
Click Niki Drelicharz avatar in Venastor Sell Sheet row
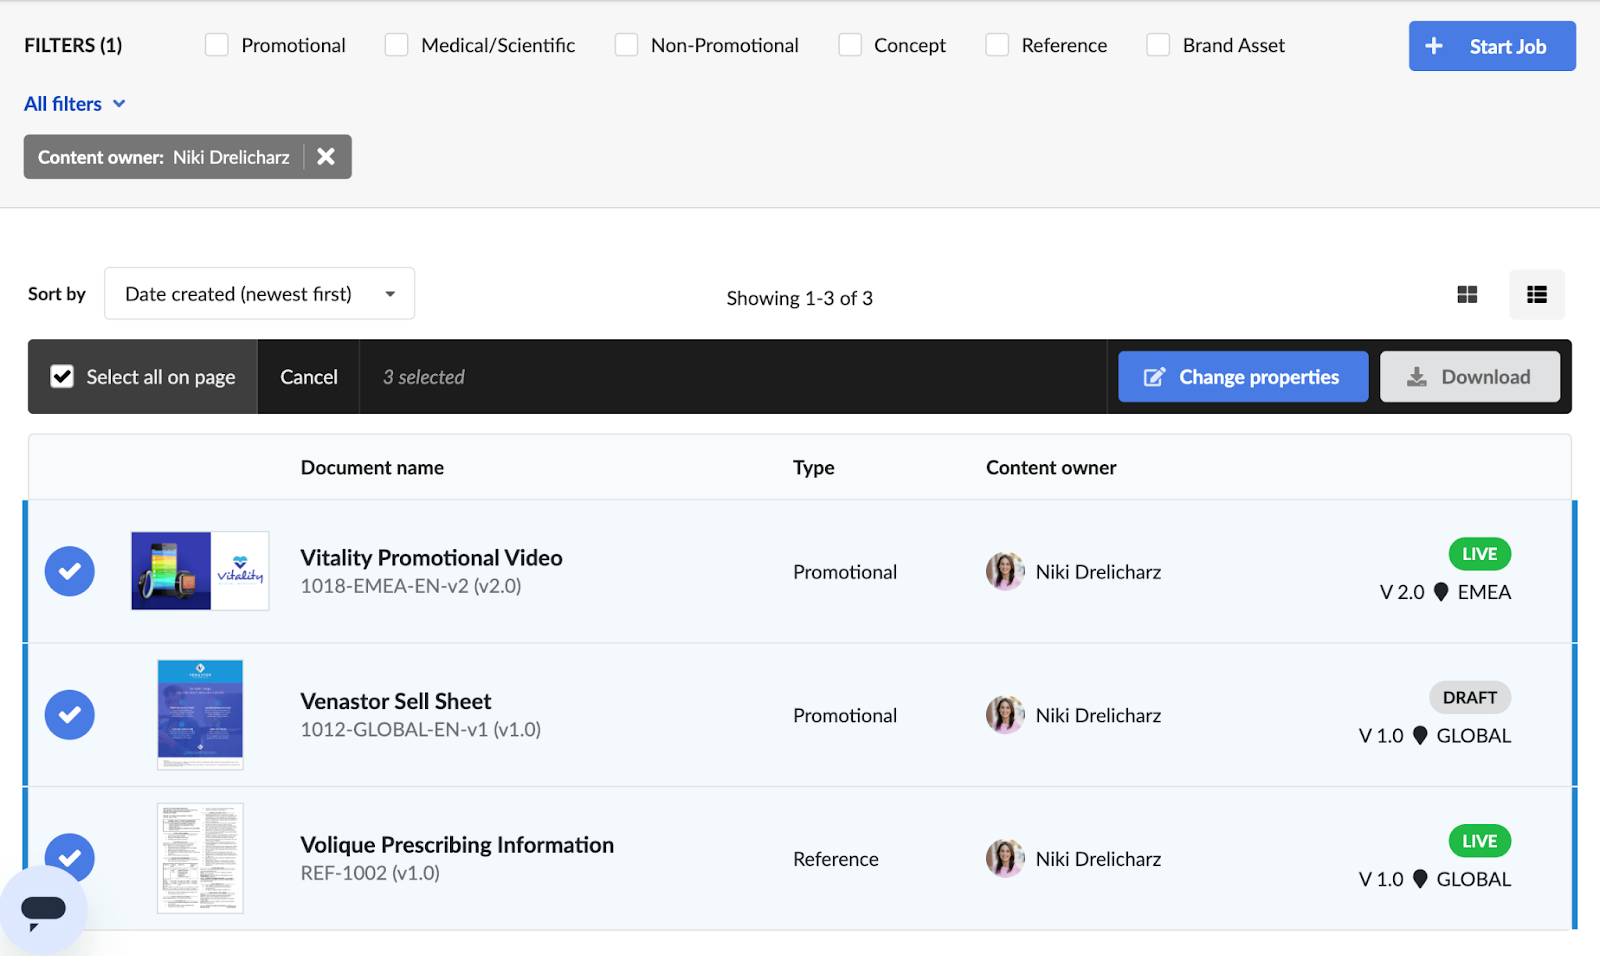[x=1005, y=714]
